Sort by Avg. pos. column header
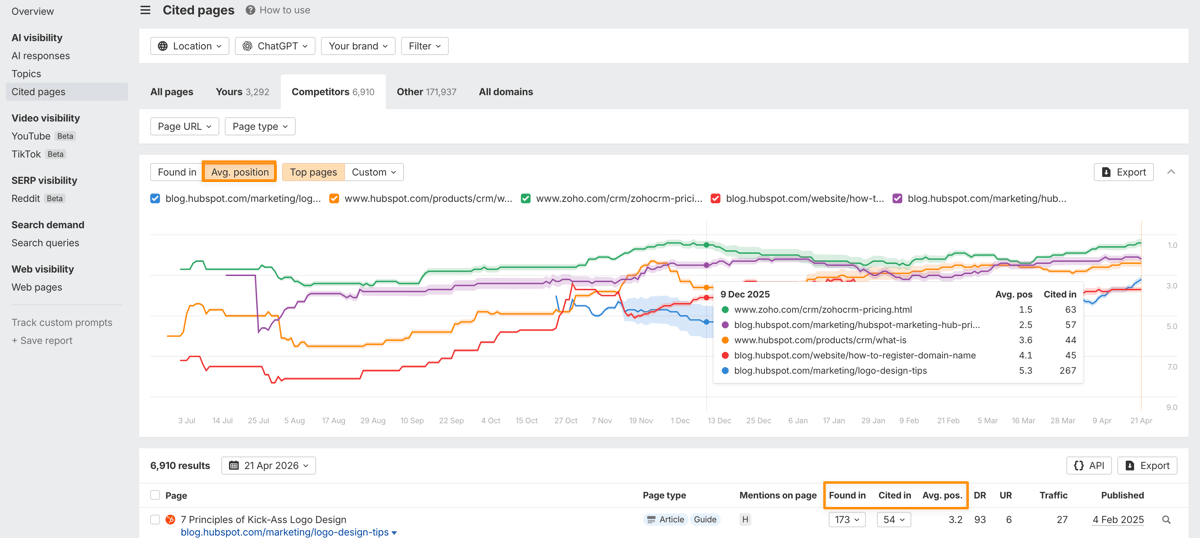The image size is (1200, 538). (942, 495)
